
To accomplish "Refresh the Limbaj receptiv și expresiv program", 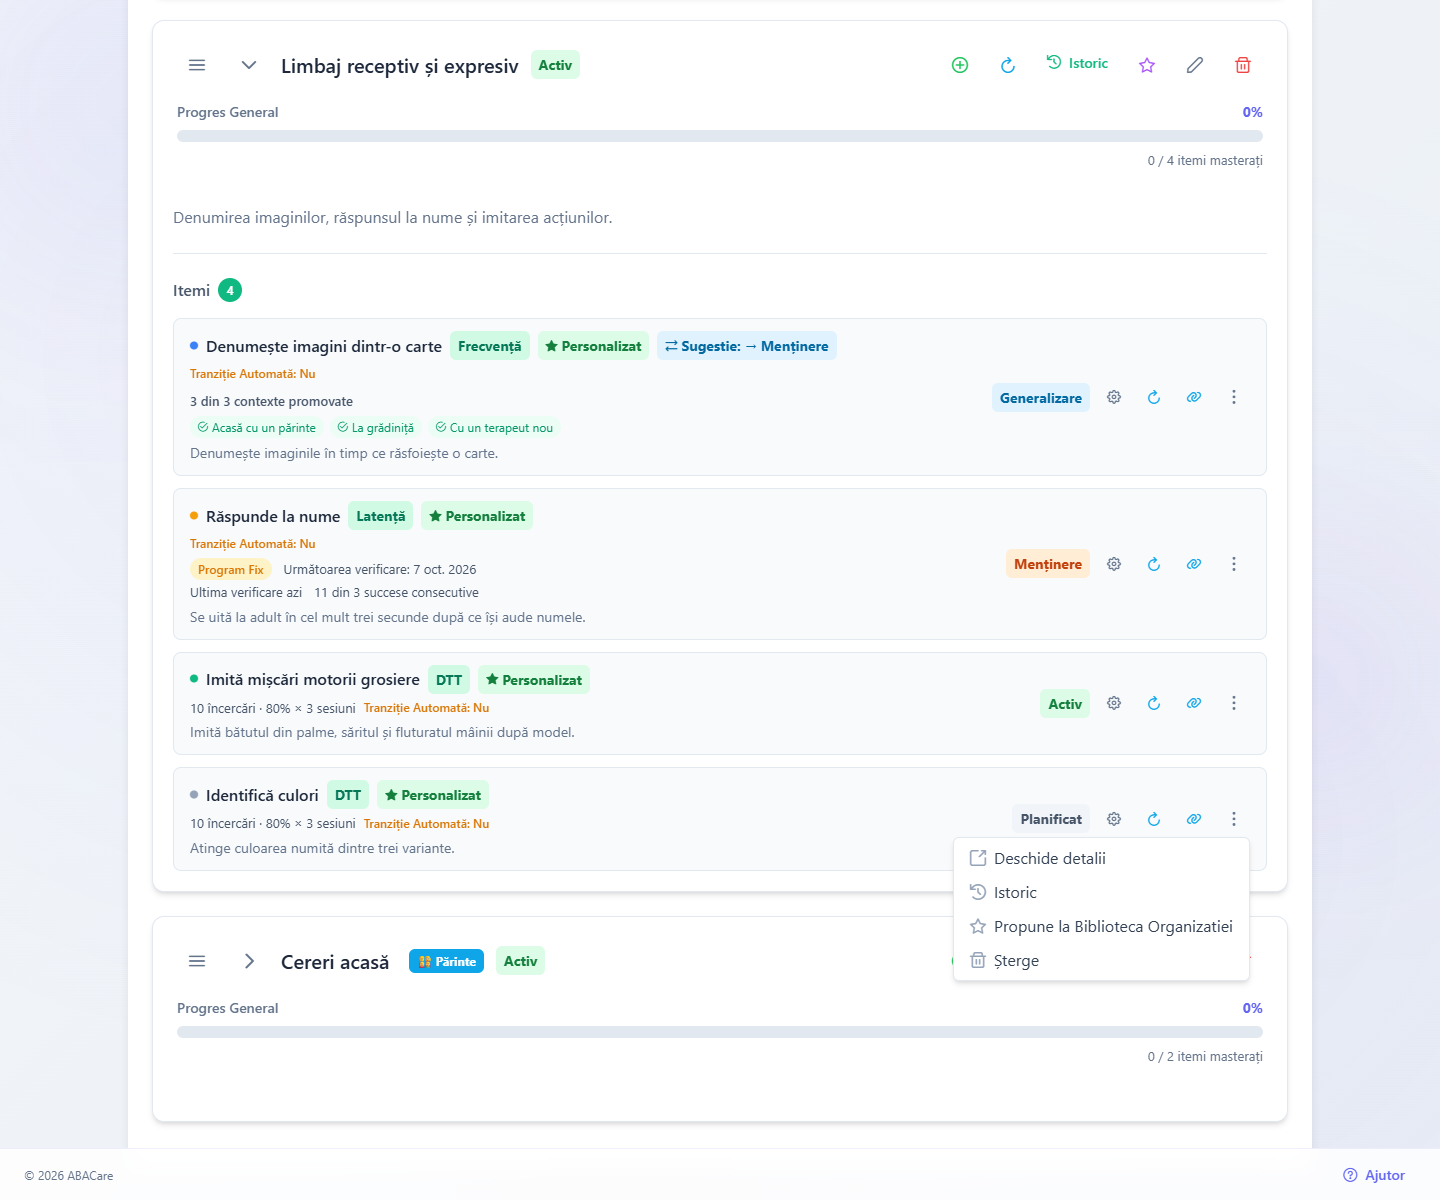I will [1008, 65].
